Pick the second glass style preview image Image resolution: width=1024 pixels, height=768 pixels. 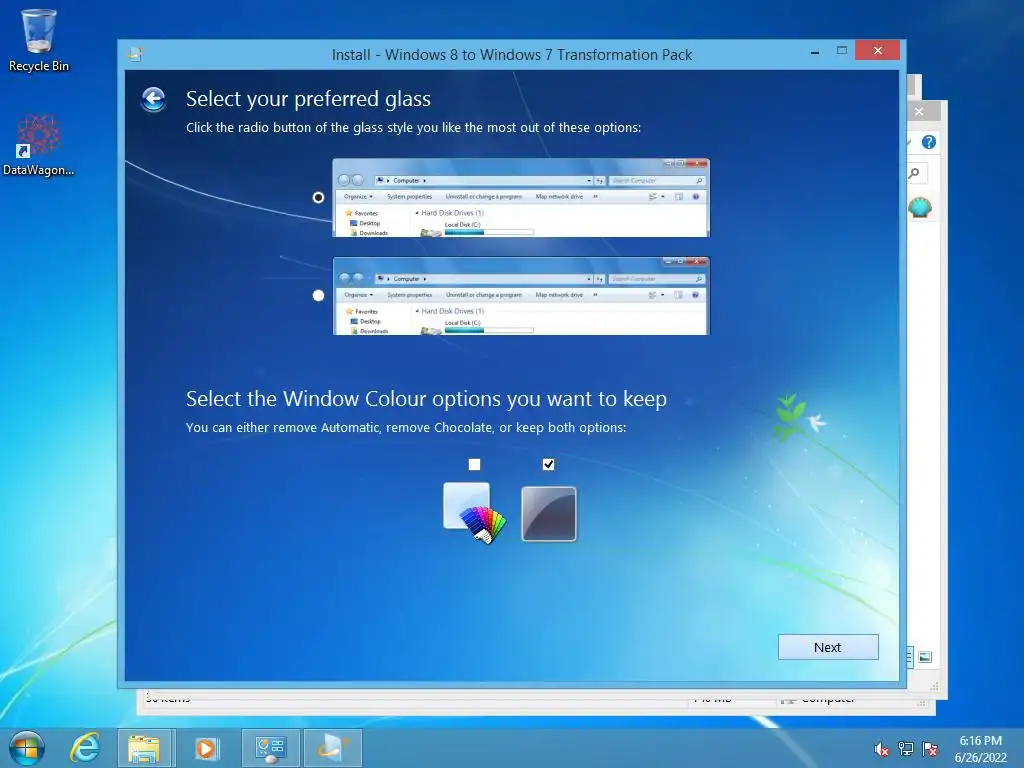coord(520,296)
